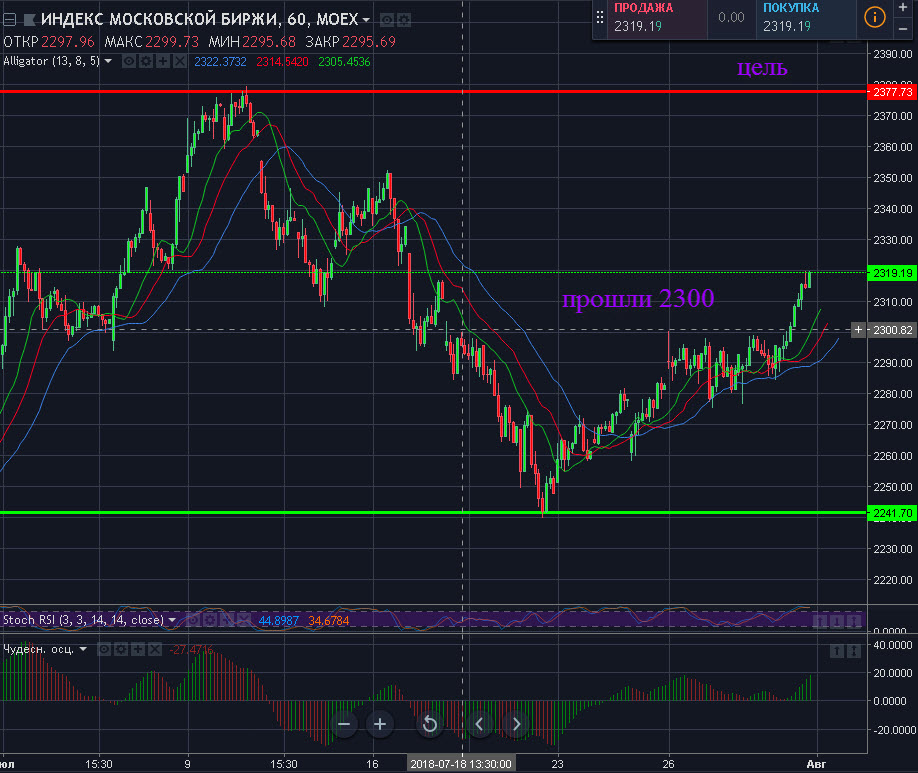Collapse the chart legend with the minus box icon
The width and height of the screenshot is (918, 773).
point(9,20)
